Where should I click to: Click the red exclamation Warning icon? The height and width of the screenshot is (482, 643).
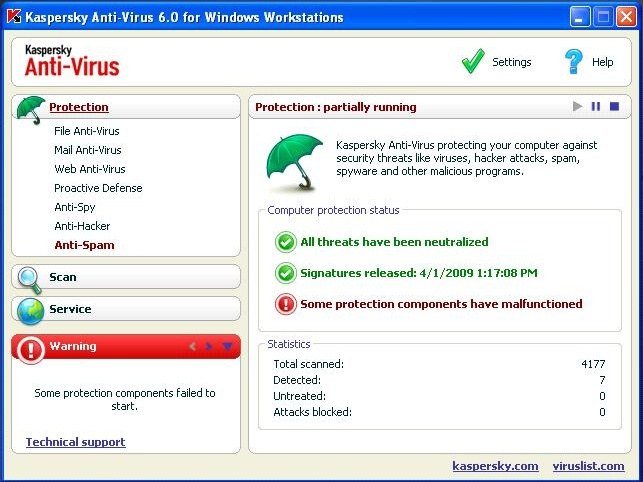click(x=30, y=347)
